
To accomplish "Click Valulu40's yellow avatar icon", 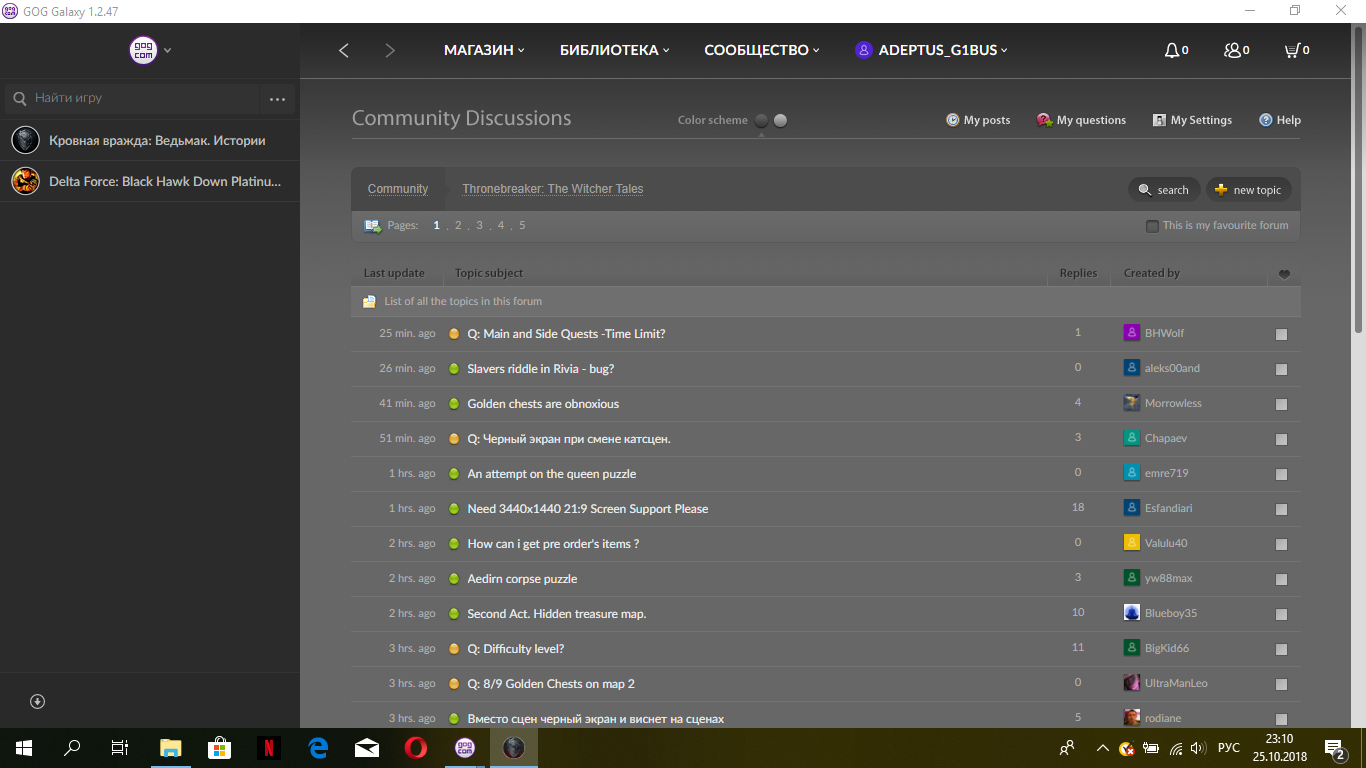I will 1132,543.
